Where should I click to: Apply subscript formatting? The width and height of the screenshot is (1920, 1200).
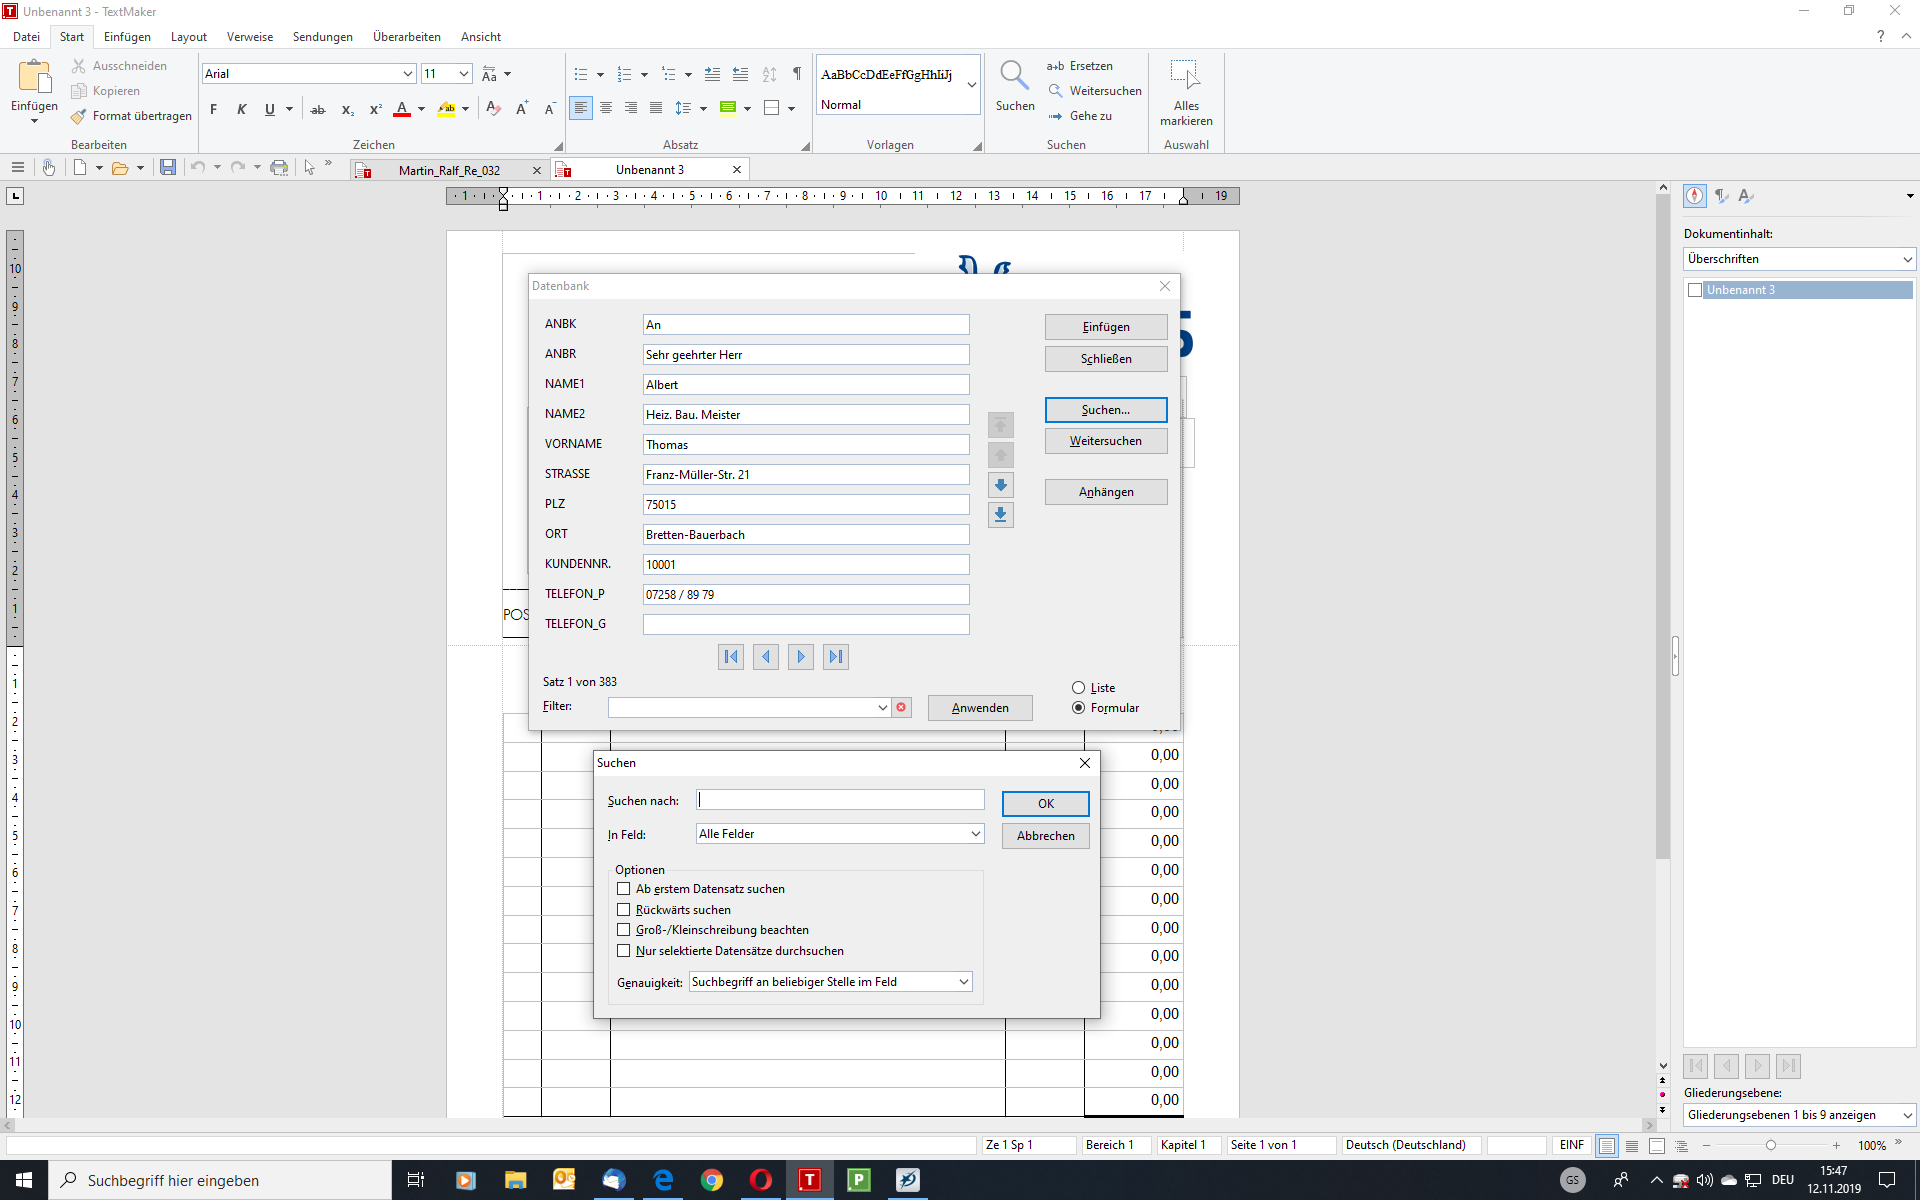(x=347, y=109)
